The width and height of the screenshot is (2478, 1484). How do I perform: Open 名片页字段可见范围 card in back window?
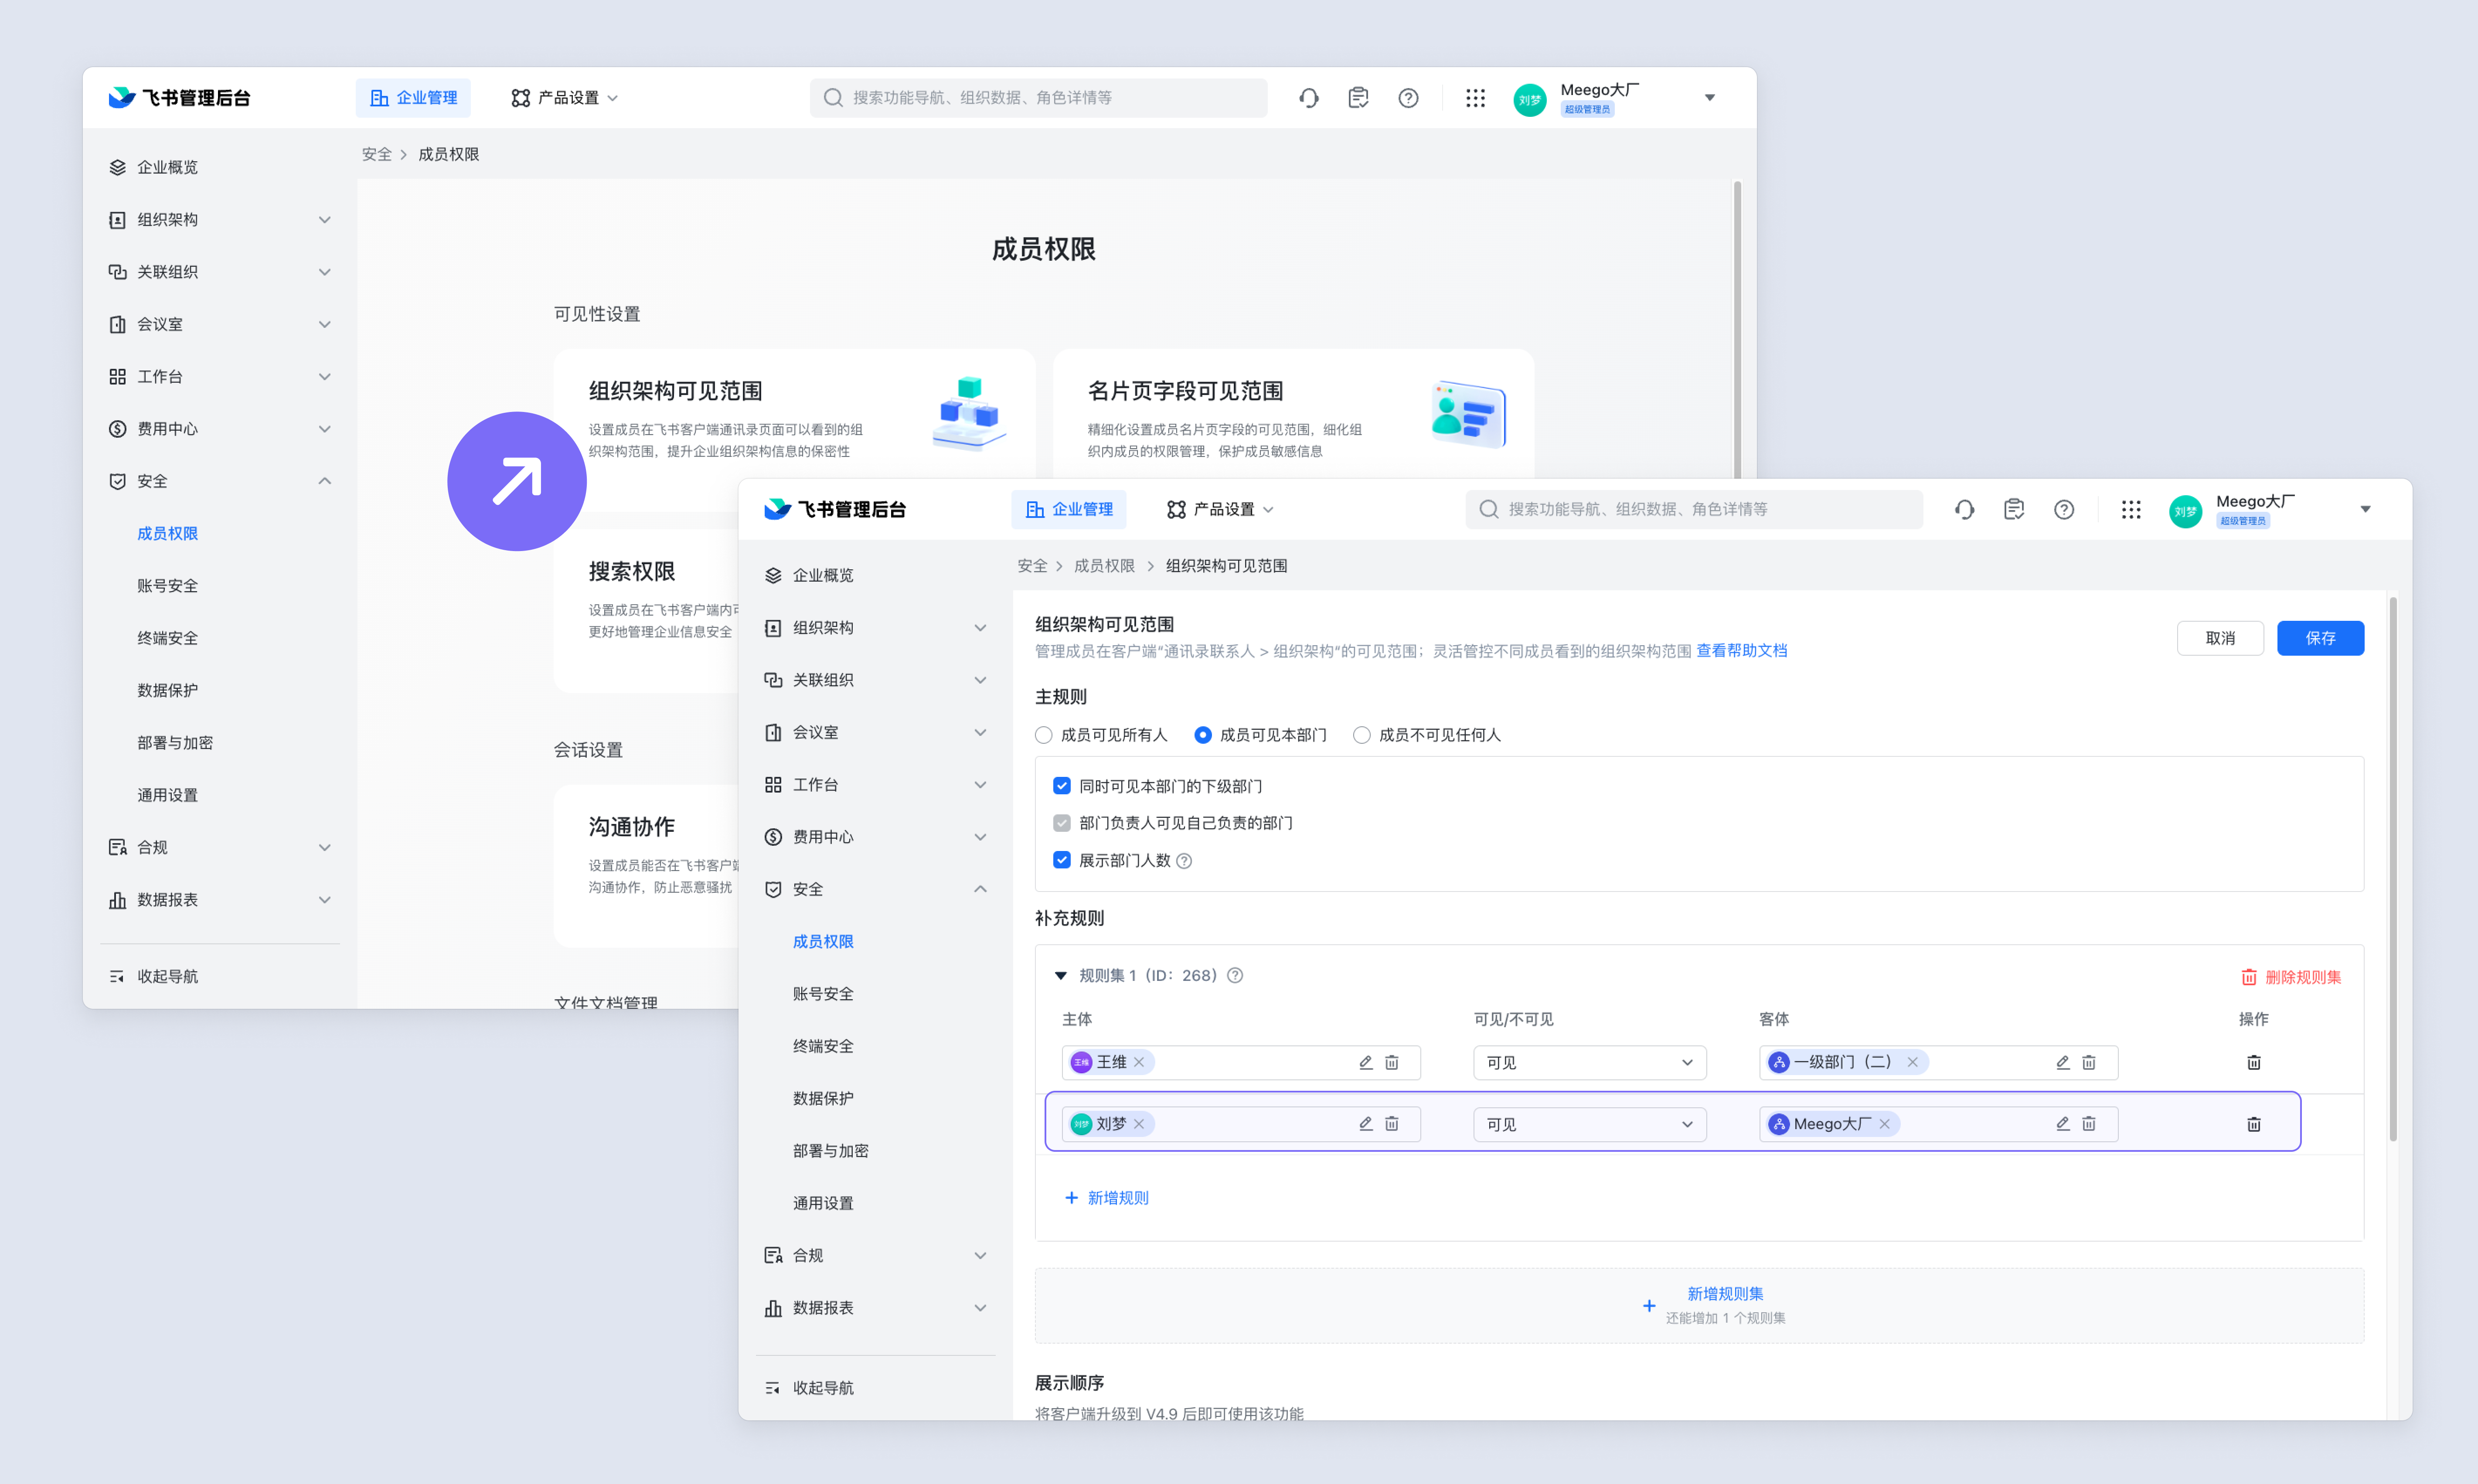[1294, 414]
